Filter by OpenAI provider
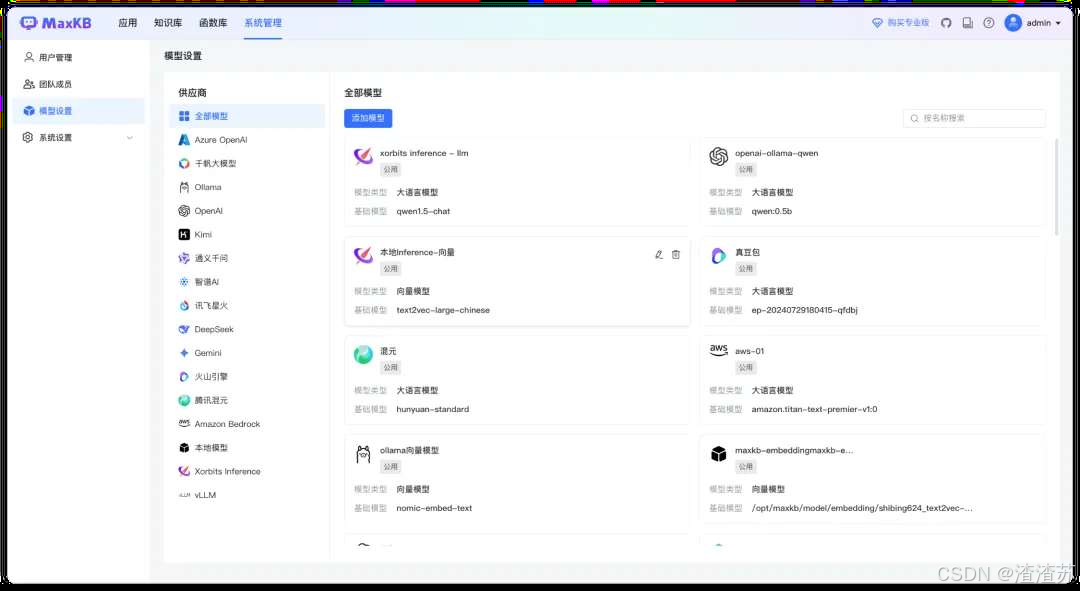Screen dimensions: 1080x591 pos(247,211)
